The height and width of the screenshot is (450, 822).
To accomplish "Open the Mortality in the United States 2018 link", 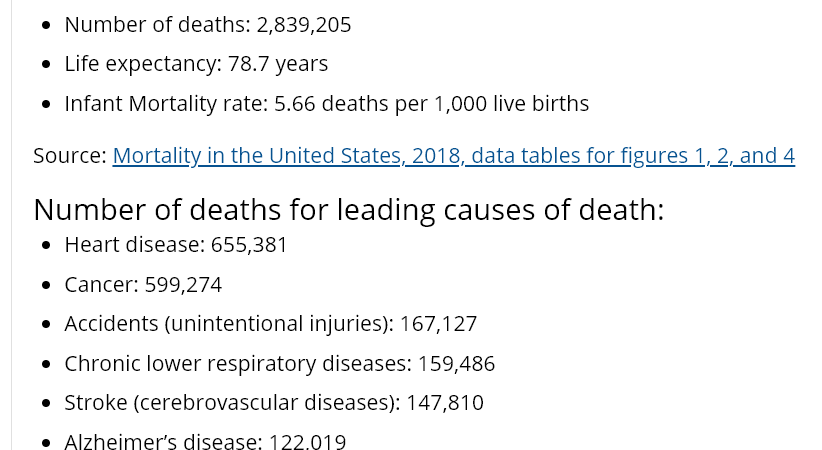I will tap(453, 156).
